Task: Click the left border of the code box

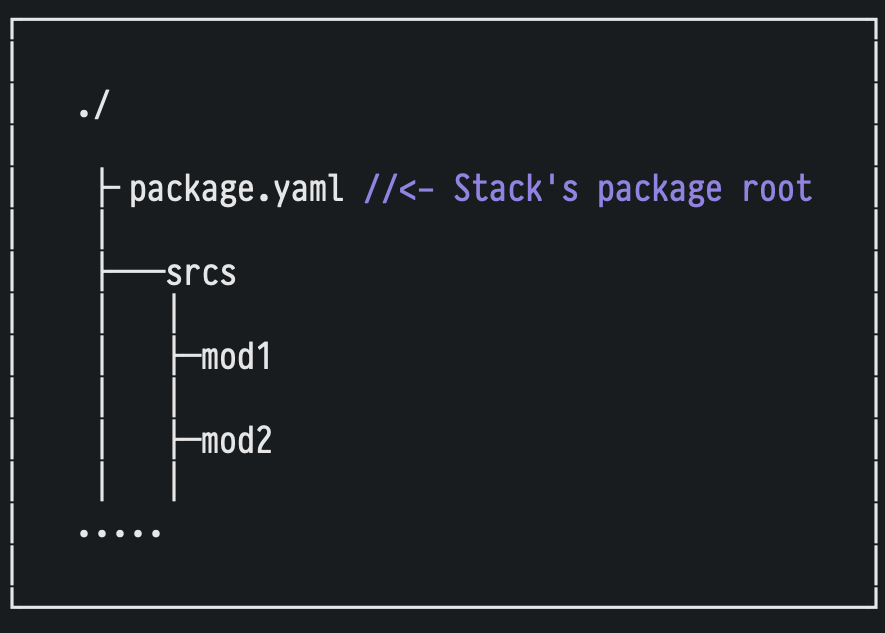Action: click(x=11, y=312)
